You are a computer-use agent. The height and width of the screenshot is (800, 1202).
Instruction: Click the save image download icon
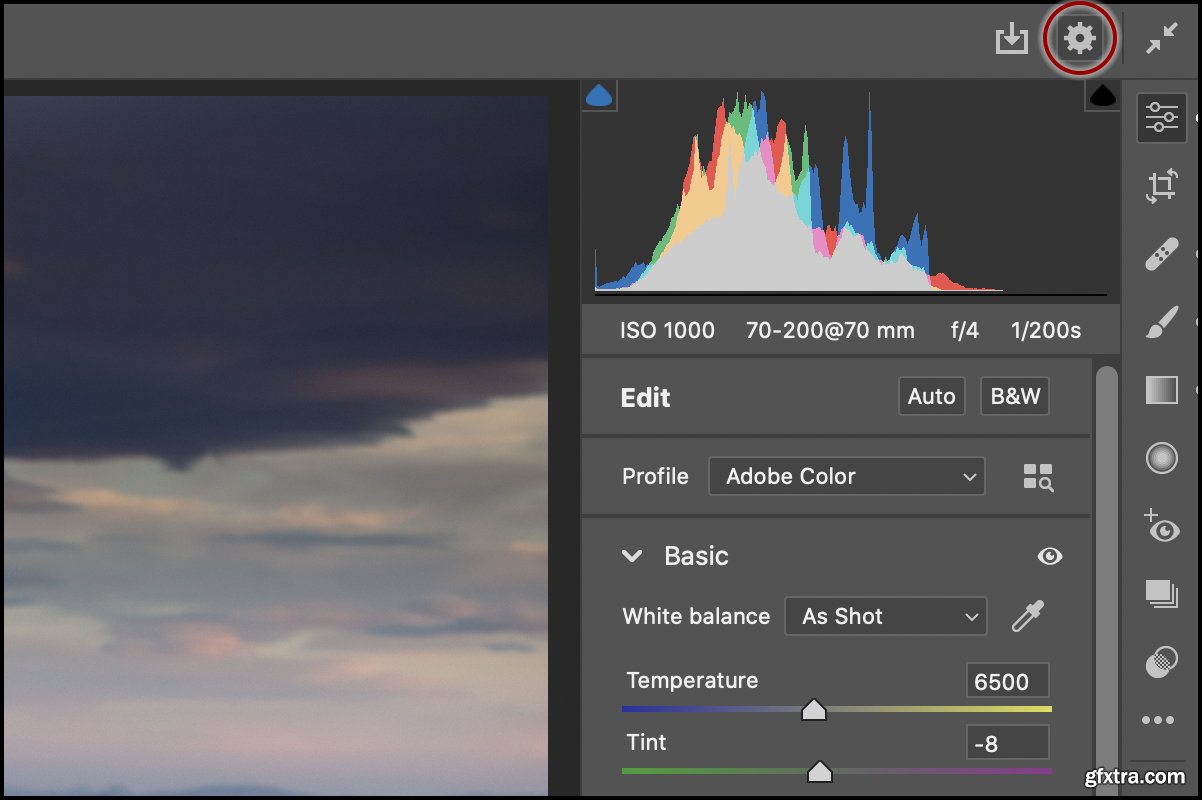tap(1012, 40)
